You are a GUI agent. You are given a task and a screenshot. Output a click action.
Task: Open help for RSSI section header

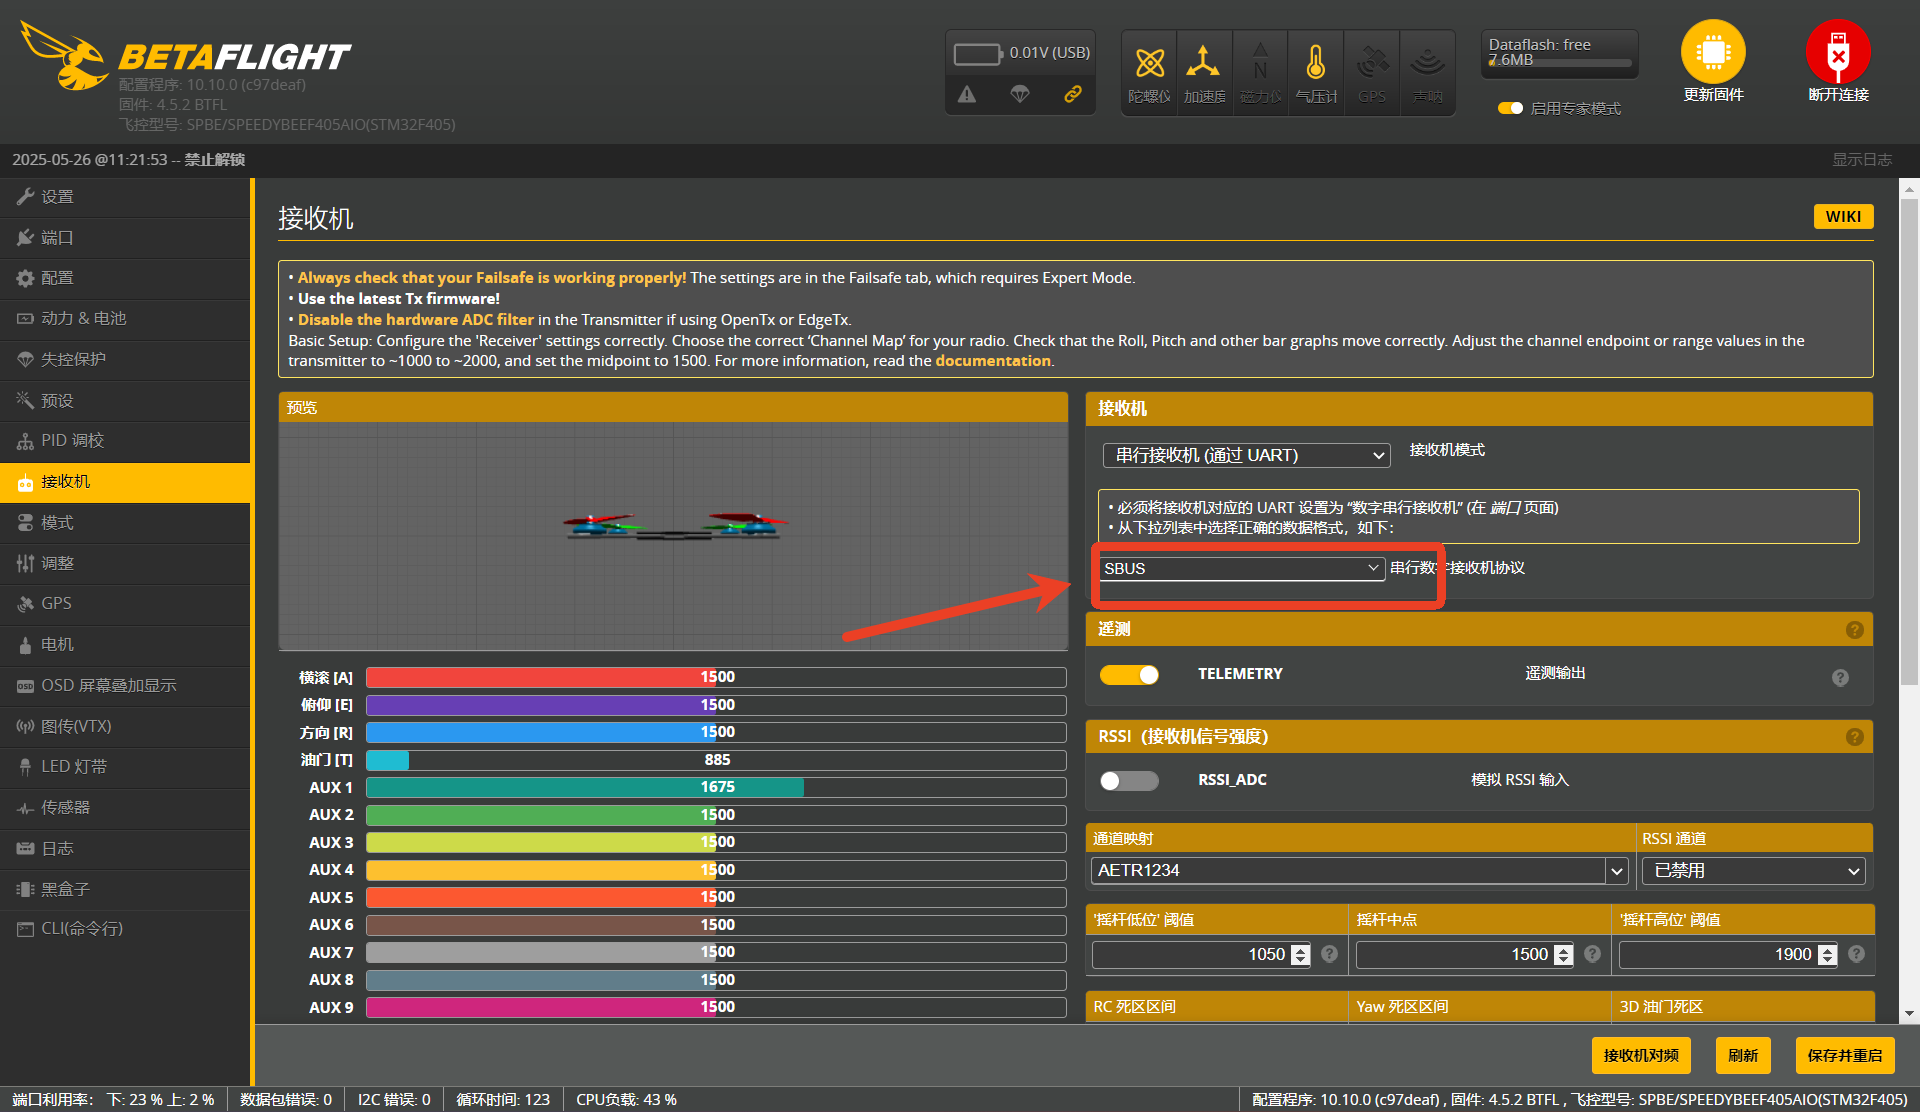pyautogui.click(x=1855, y=737)
